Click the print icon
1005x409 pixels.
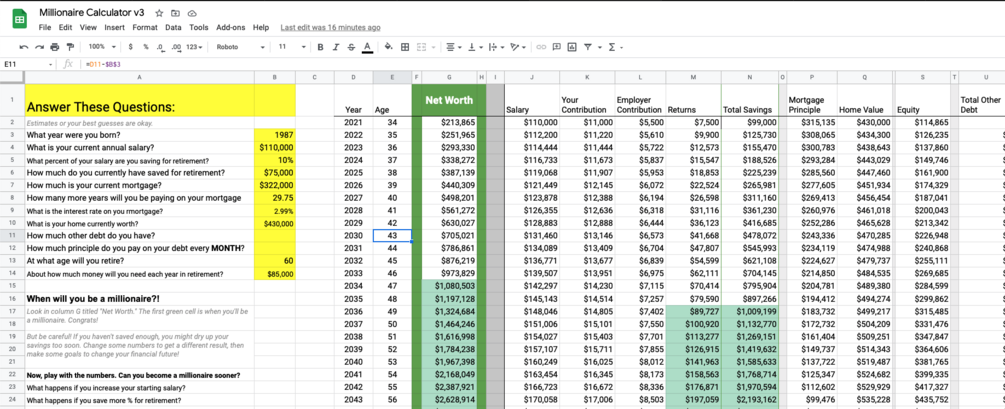(x=54, y=47)
